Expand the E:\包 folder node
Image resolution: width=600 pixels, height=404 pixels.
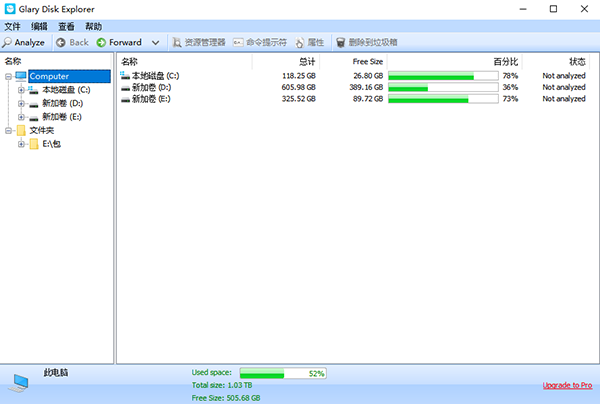click(21, 144)
